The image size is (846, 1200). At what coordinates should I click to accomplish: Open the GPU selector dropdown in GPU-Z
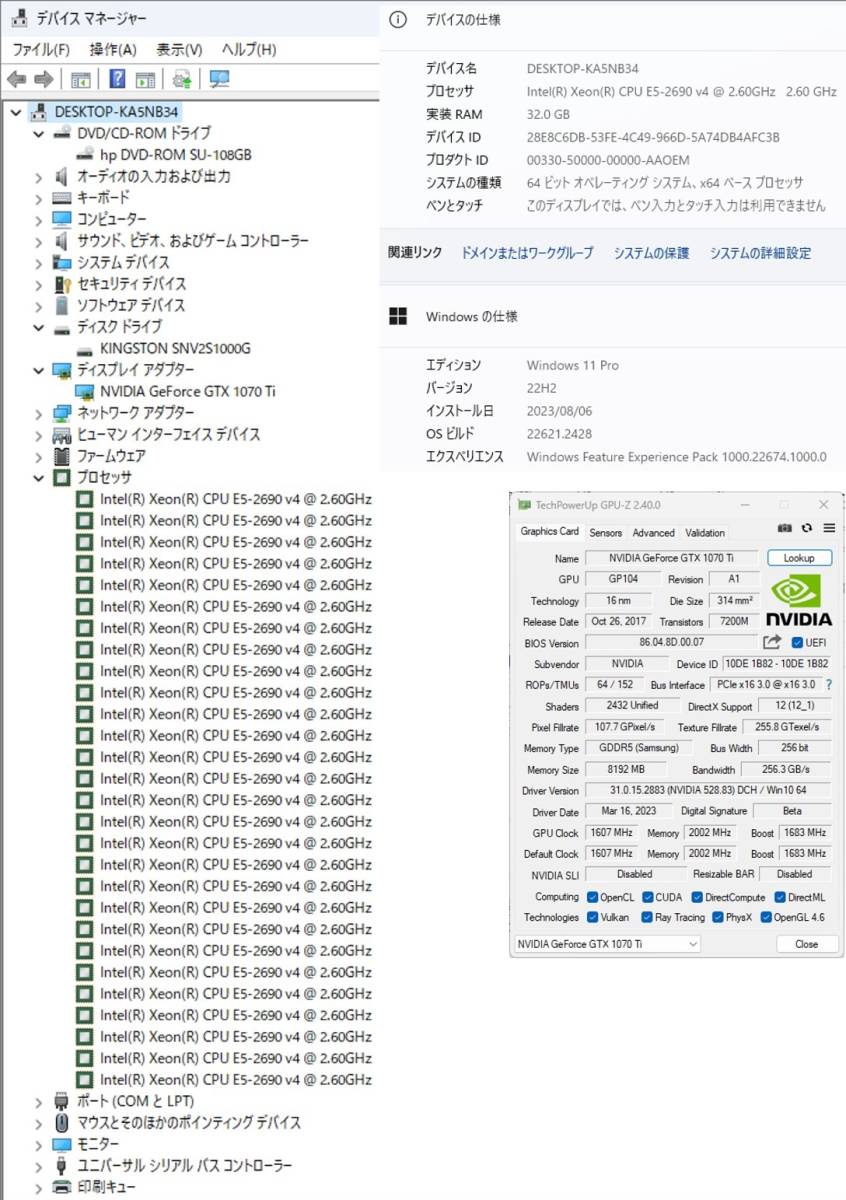point(608,944)
